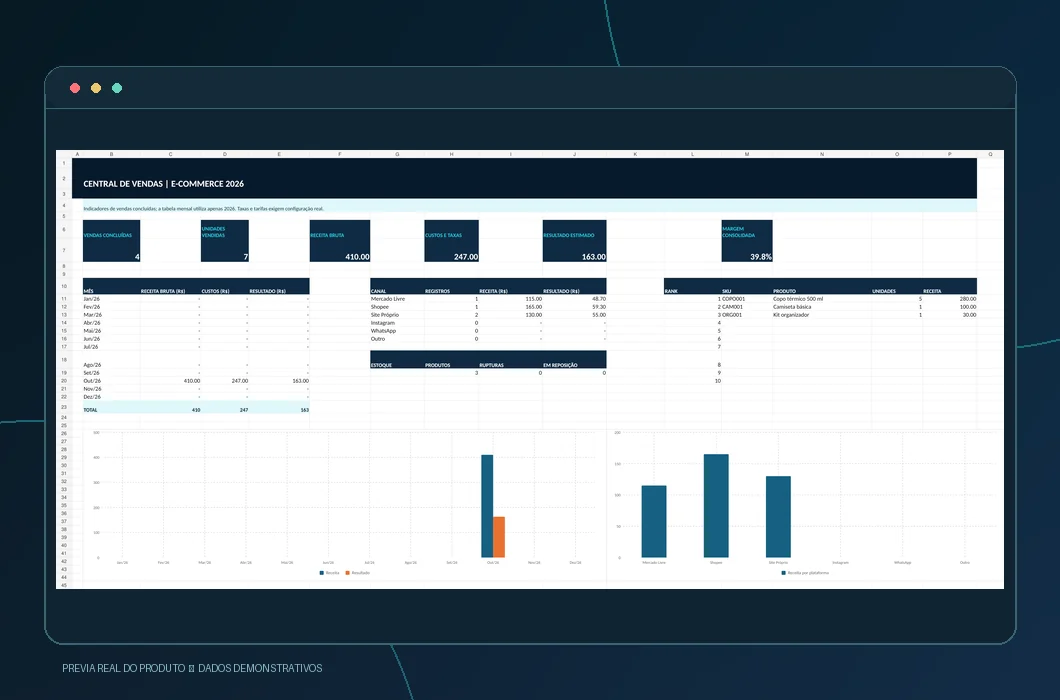Click the REGISTROS column heading
This screenshot has width=1060, height=700.
point(437,291)
